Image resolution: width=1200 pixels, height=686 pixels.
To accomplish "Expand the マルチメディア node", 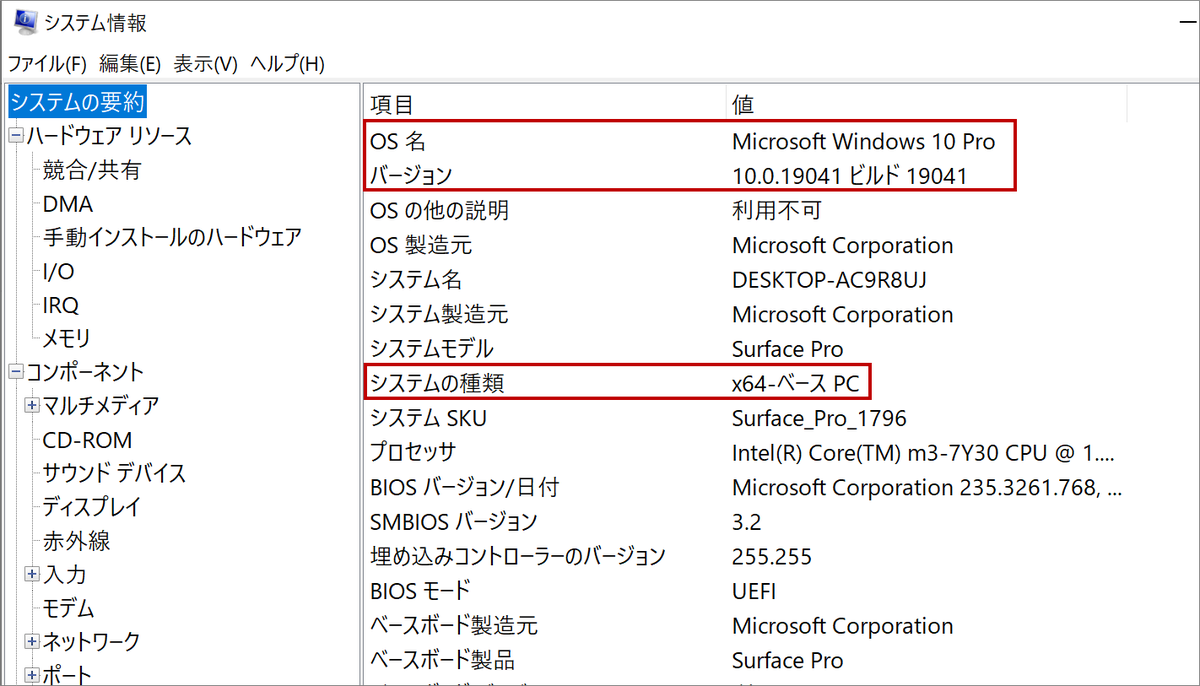I will 33,406.
